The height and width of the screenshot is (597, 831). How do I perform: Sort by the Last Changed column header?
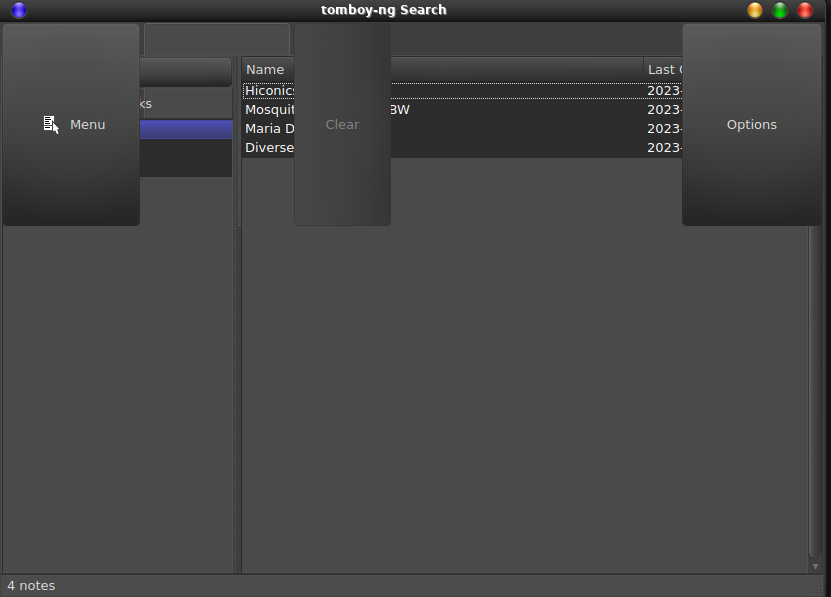665,69
